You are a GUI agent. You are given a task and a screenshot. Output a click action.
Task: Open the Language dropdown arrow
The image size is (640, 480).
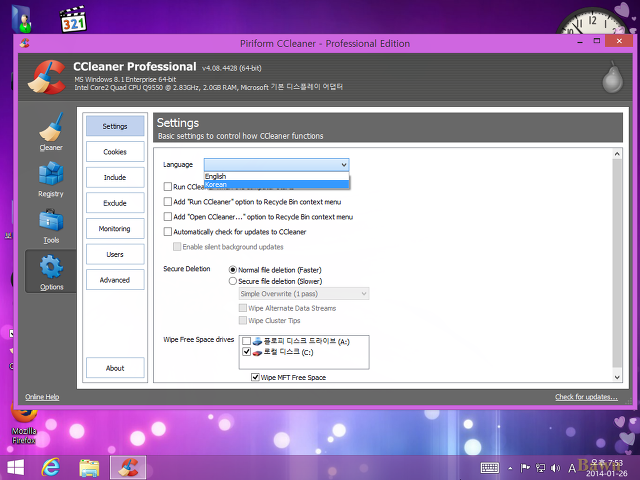pos(344,165)
